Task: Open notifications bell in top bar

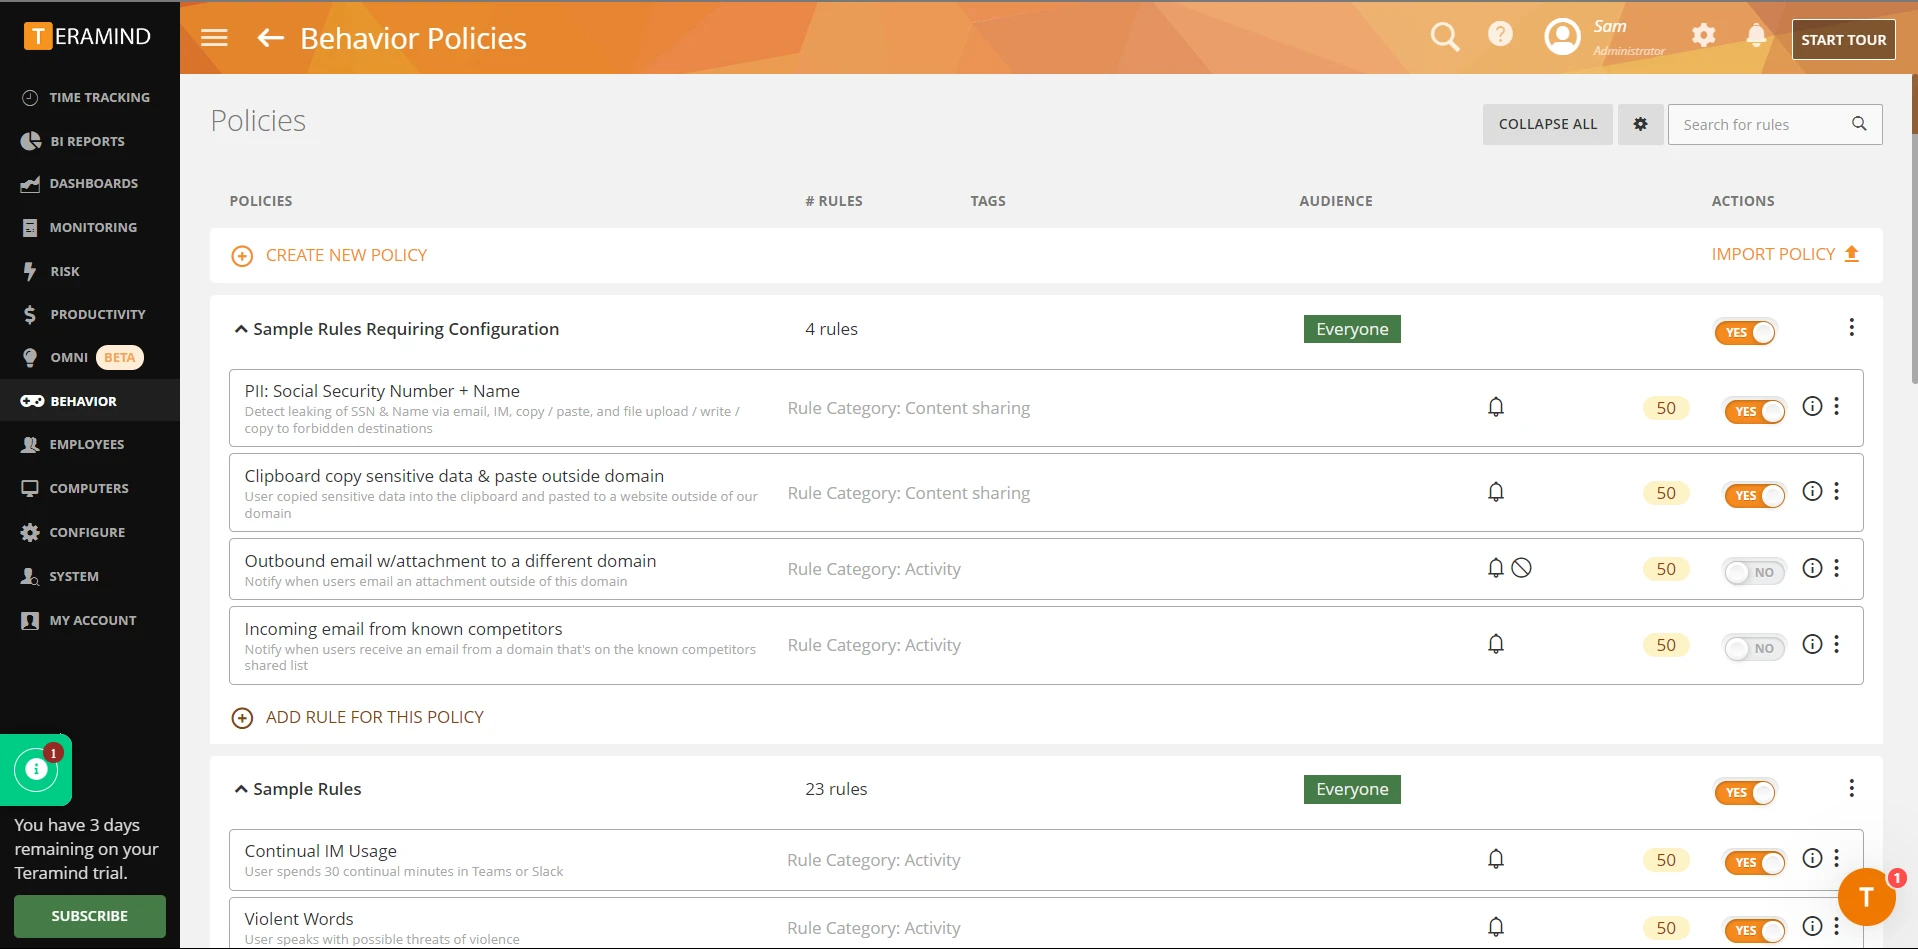Action: 1756,36
